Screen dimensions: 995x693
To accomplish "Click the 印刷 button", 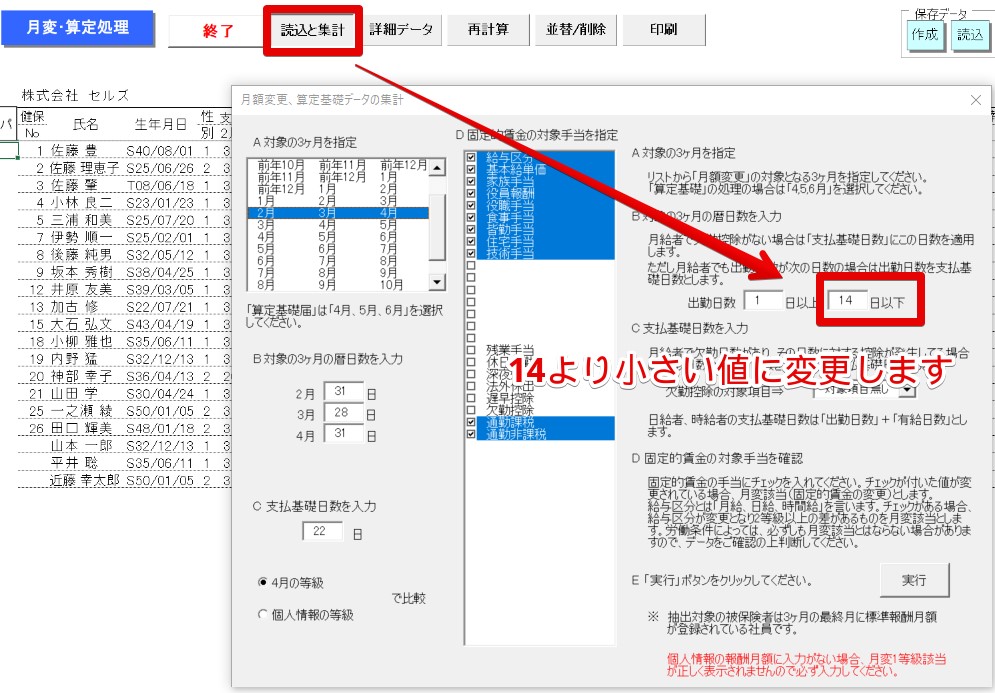I will tap(664, 29).
